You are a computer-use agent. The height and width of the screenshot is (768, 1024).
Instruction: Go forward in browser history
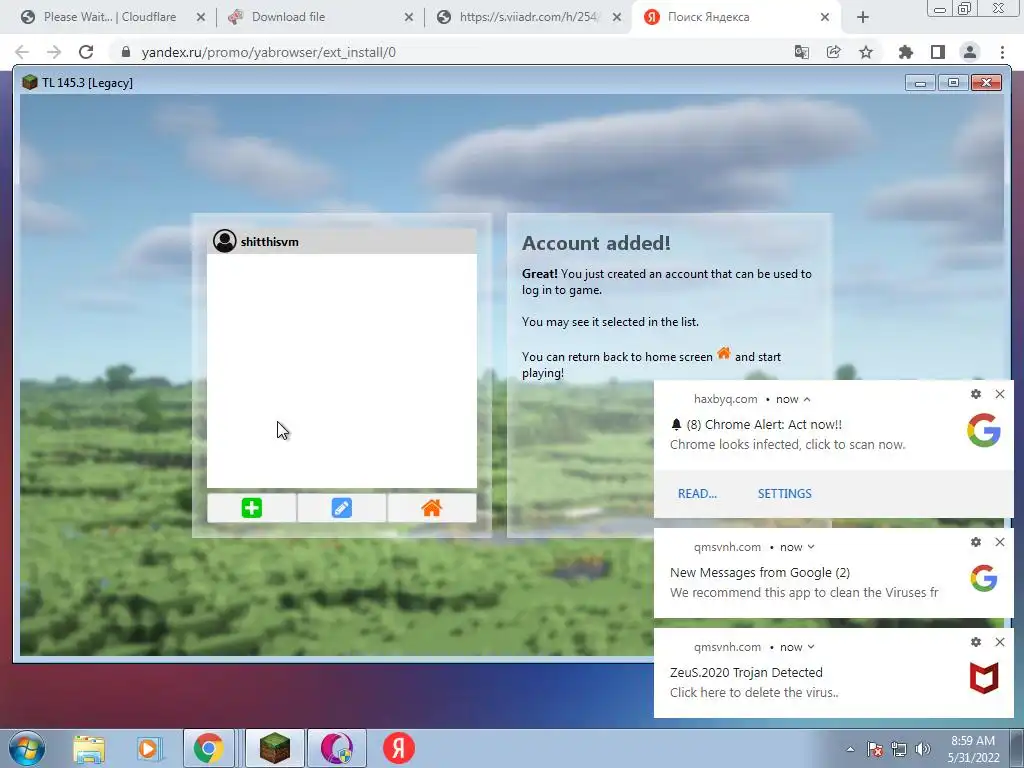pos(54,52)
